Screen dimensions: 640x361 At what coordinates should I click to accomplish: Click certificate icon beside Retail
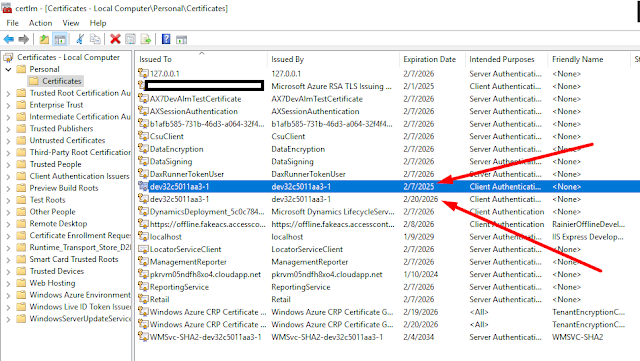point(143,299)
